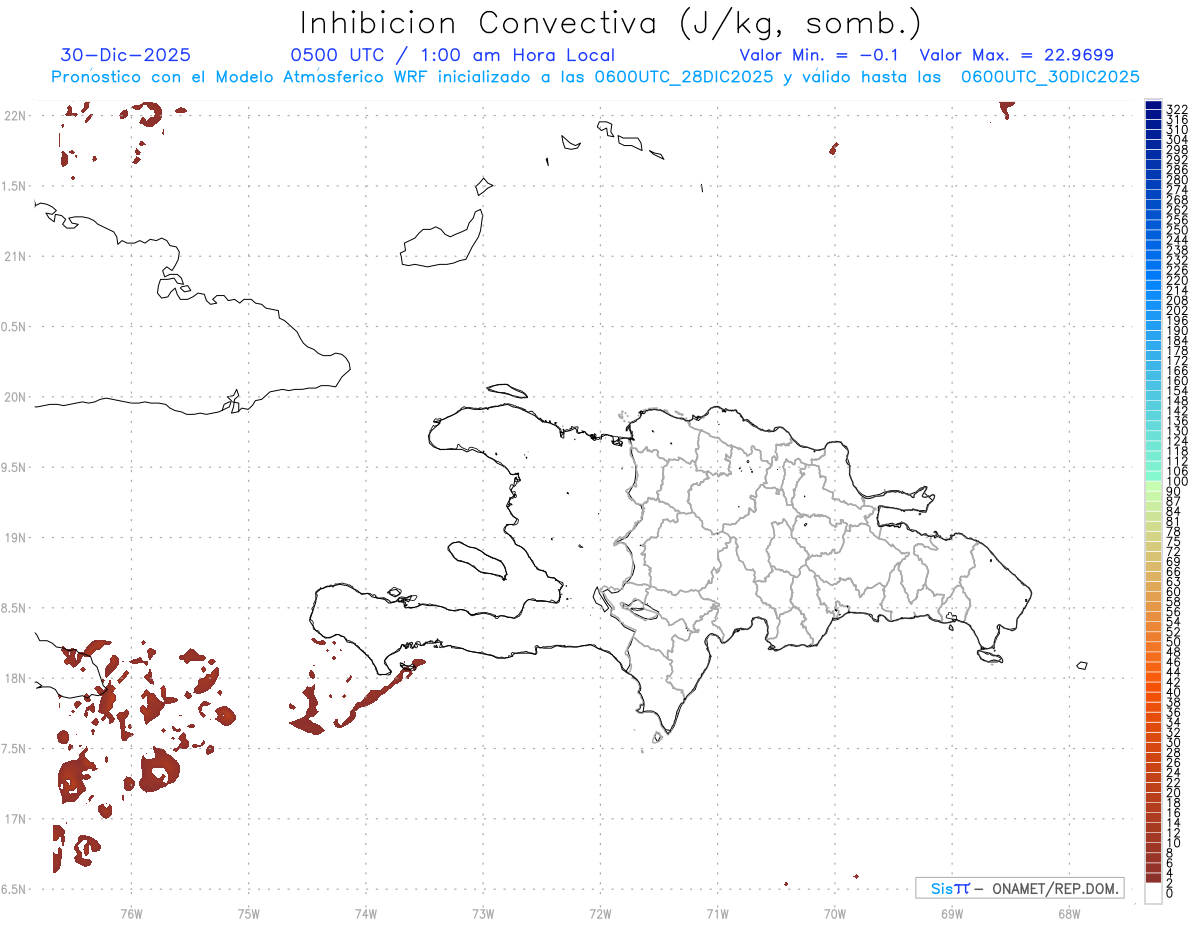Screen dimensions: 1200x927
Task: Click the dark blue swatch beside 322
Action: point(1153,105)
